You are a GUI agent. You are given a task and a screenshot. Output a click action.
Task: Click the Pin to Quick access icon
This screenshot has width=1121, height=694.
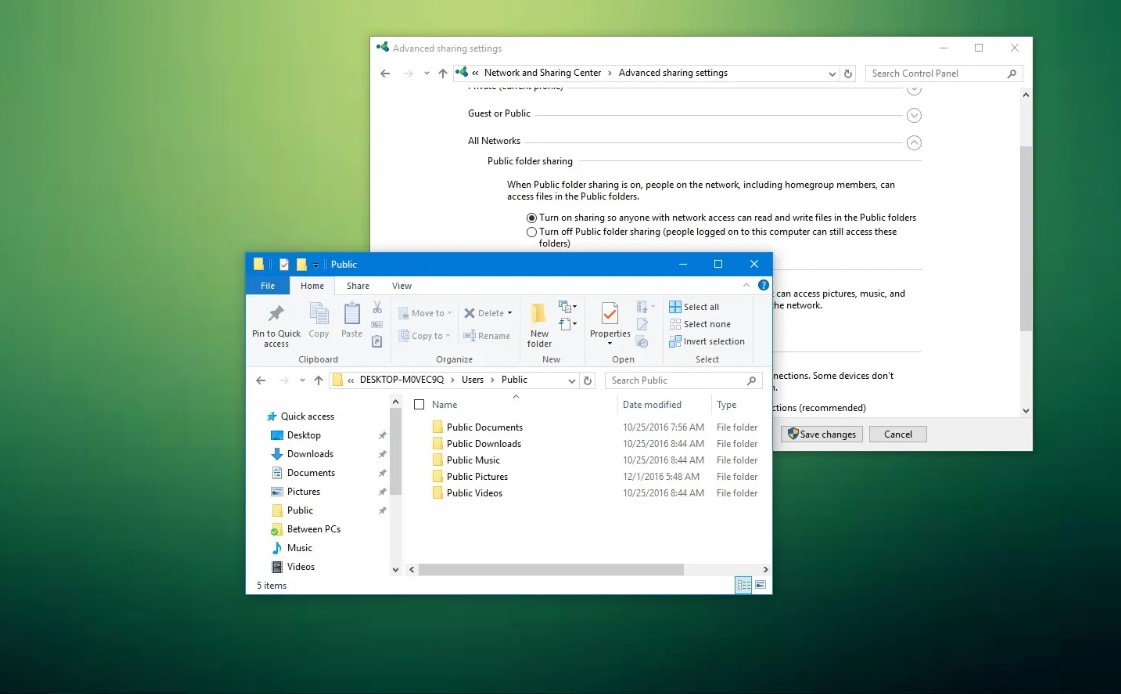click(276, 315)
